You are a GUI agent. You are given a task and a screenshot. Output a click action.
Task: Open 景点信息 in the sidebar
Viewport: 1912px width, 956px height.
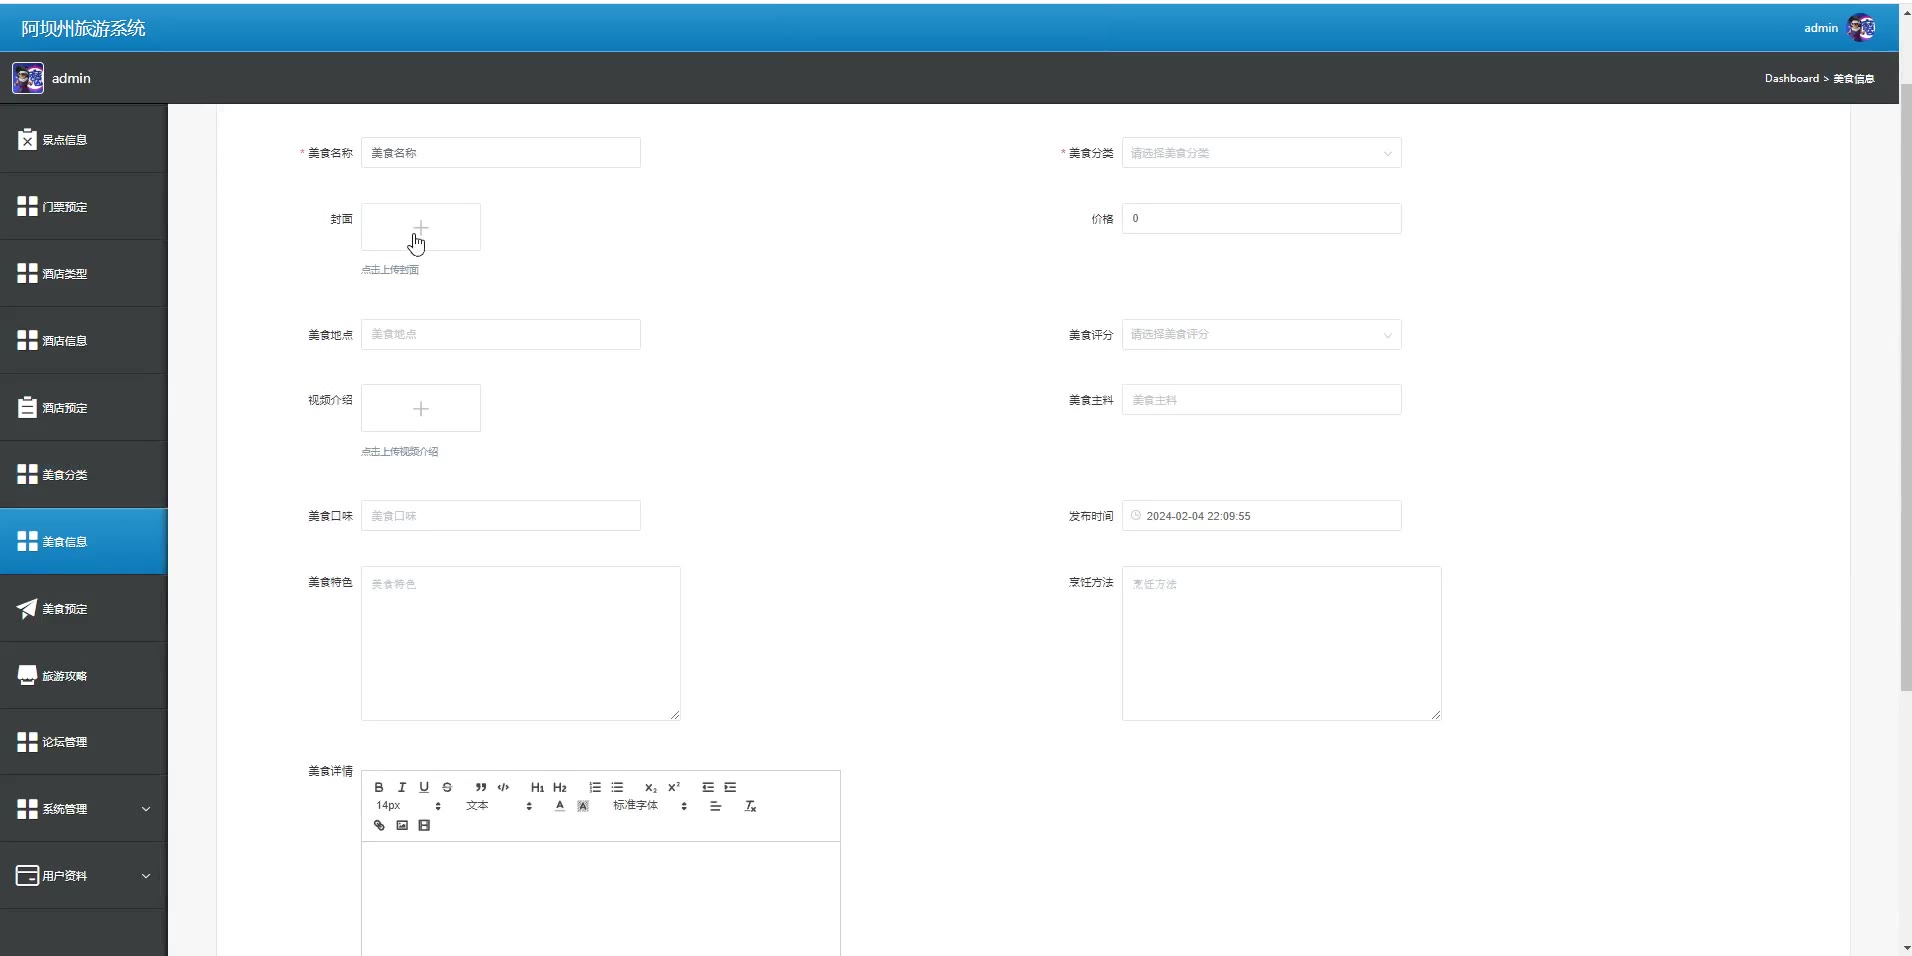[x=83, y=139]
